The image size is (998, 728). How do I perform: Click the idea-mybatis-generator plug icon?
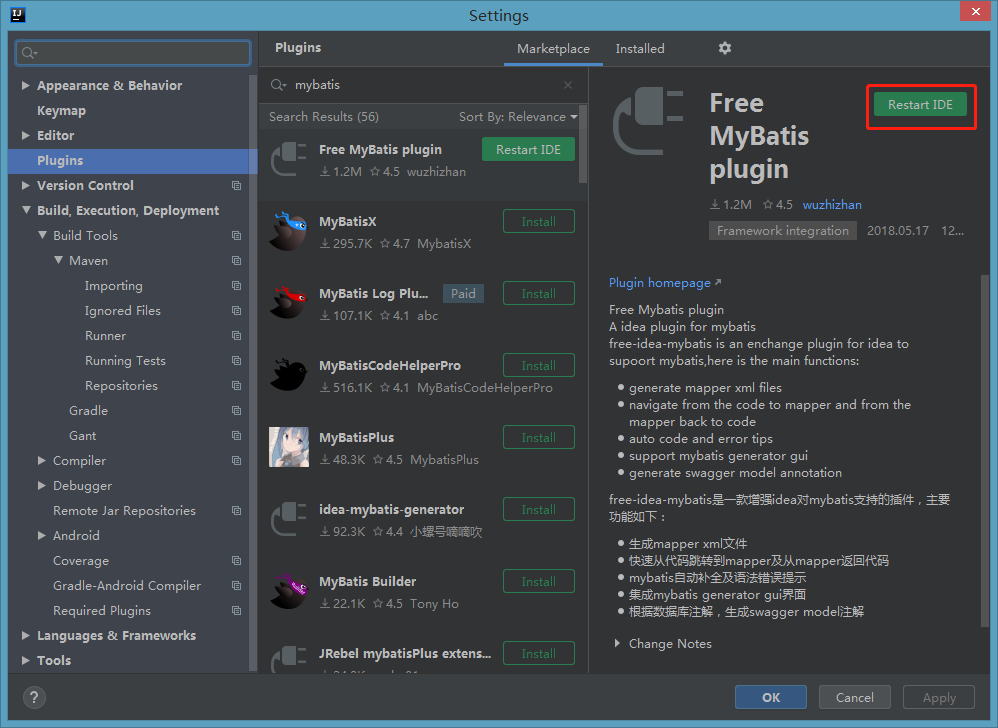pyautogui.click(x=288, y=519)
